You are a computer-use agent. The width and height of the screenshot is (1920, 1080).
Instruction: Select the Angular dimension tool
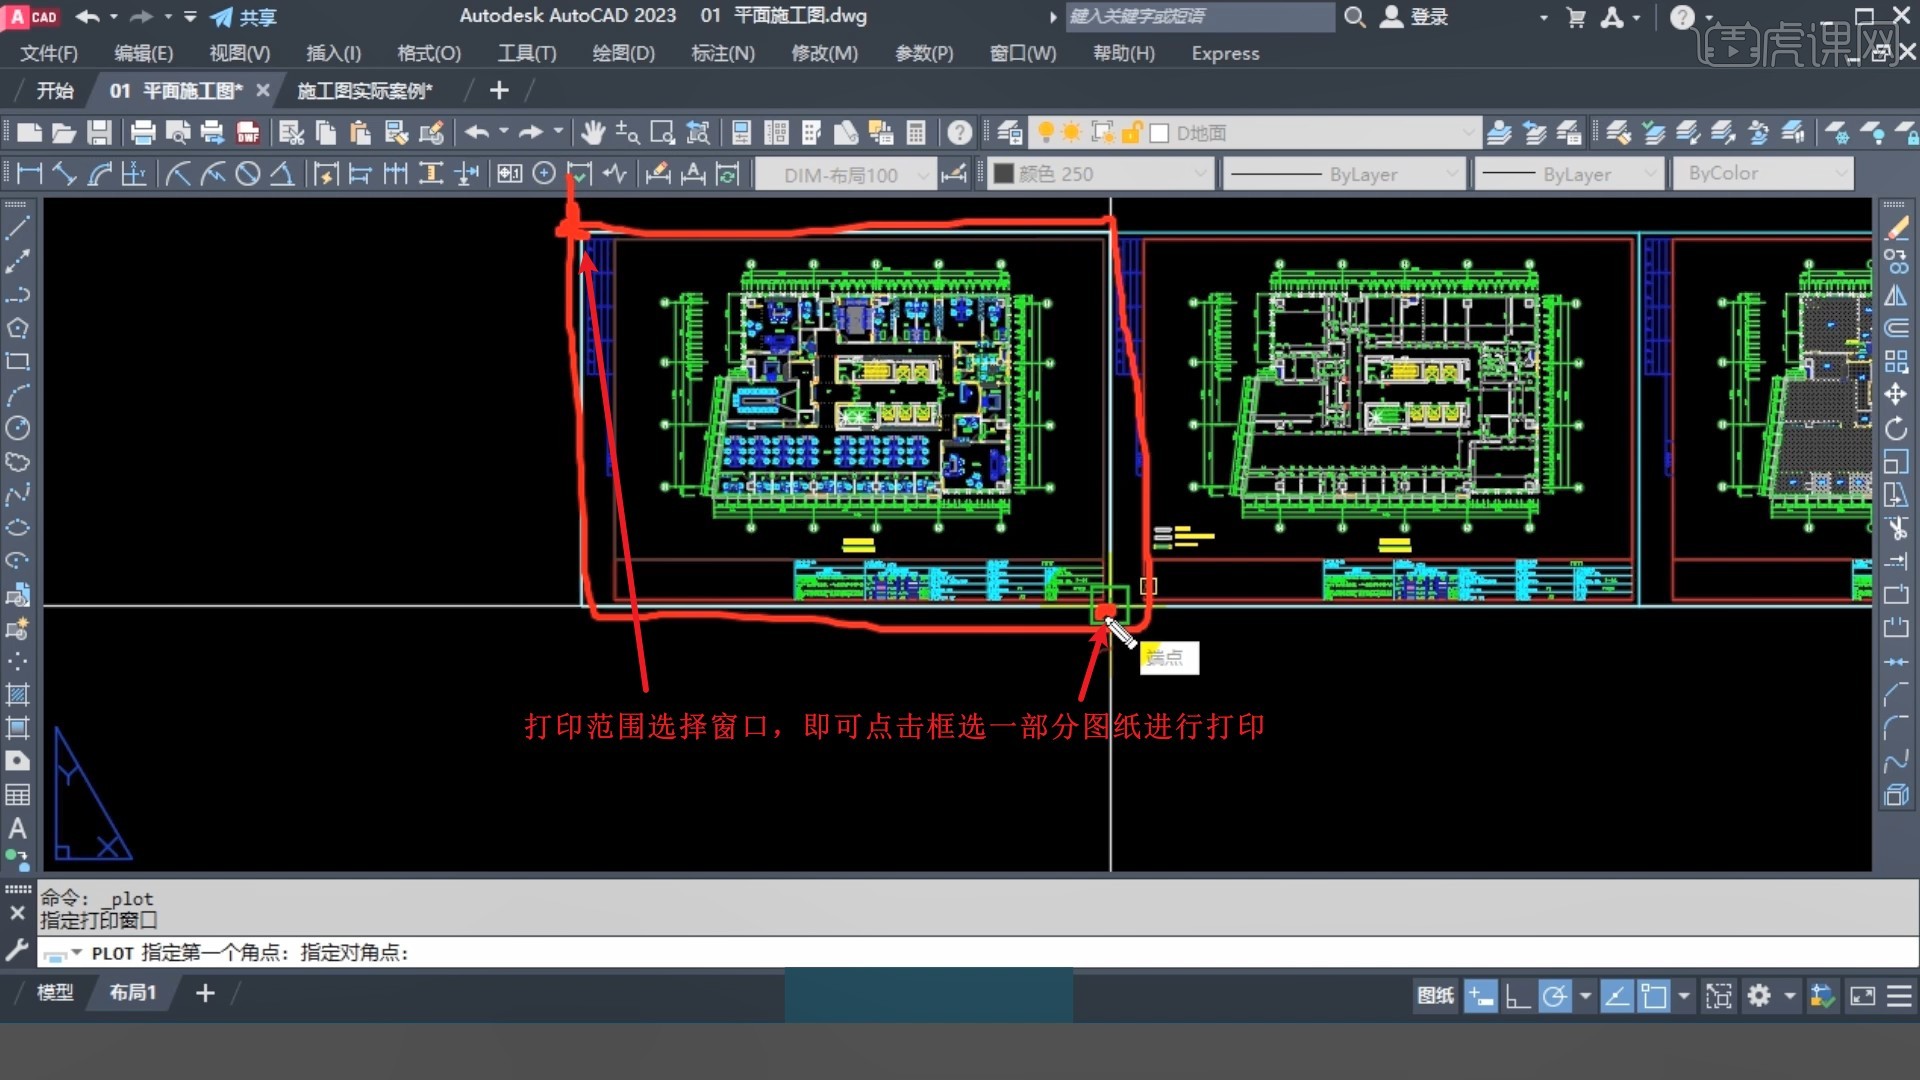[282, 174]
